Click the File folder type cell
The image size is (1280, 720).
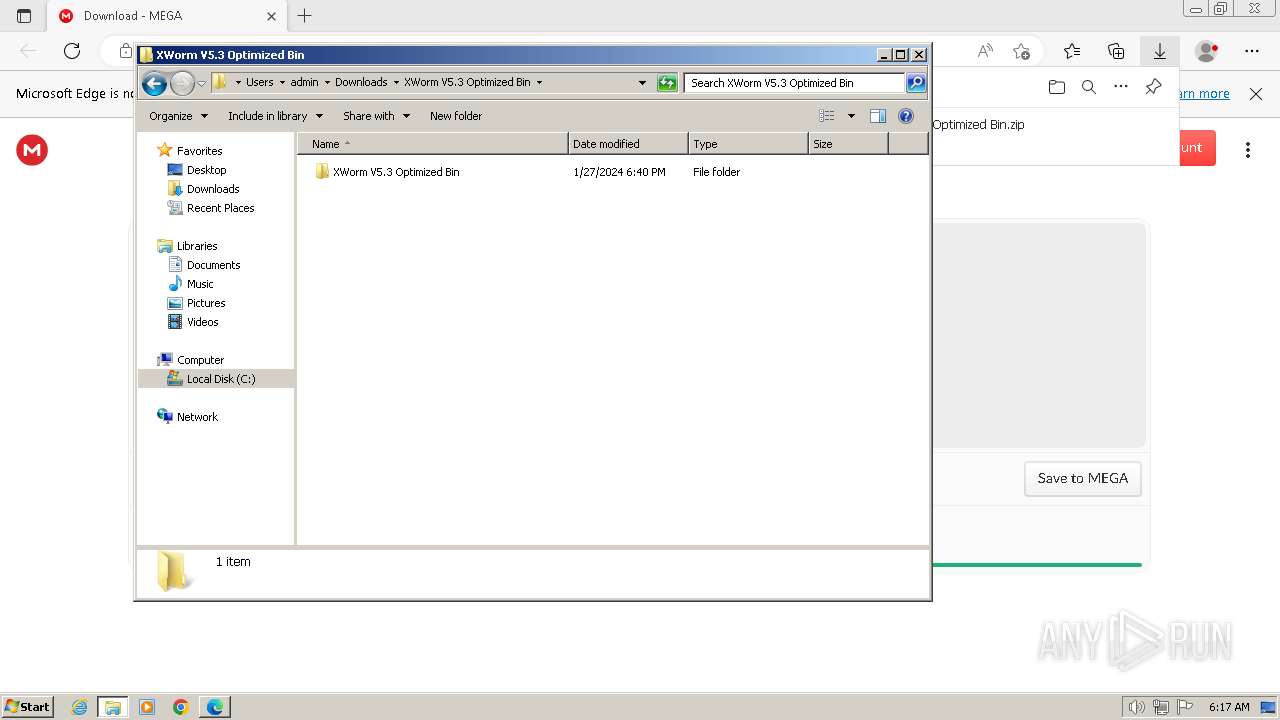click(x=716, y=172)
